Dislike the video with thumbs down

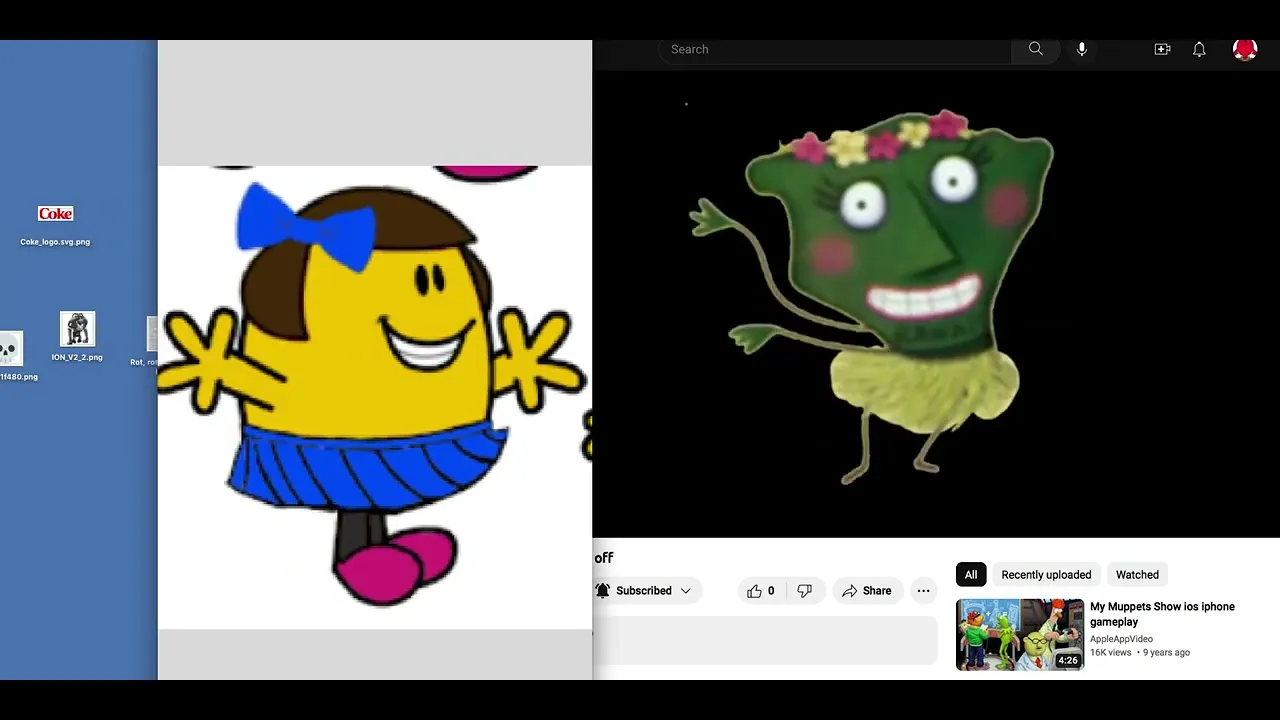(805, 591)
